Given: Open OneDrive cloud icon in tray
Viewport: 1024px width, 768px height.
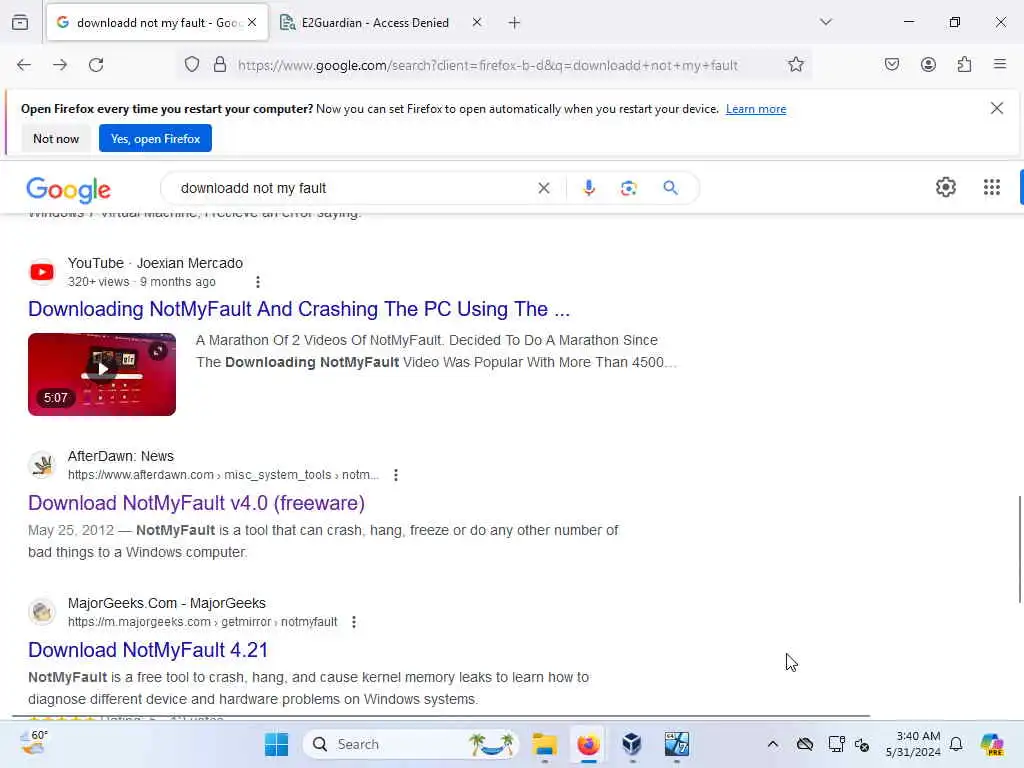Looking at the screenshot, I should 805,744.
